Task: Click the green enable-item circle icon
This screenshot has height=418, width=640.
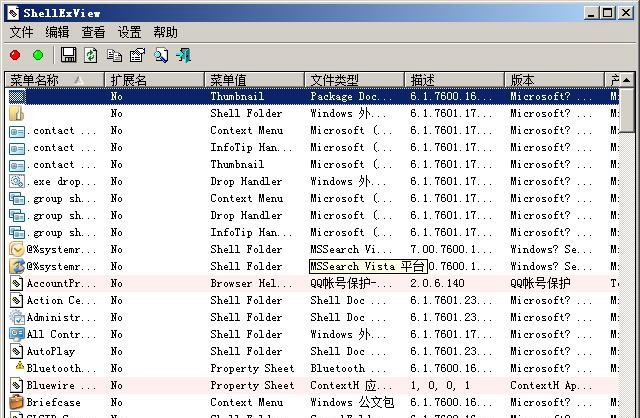Action: click(38, 55)
